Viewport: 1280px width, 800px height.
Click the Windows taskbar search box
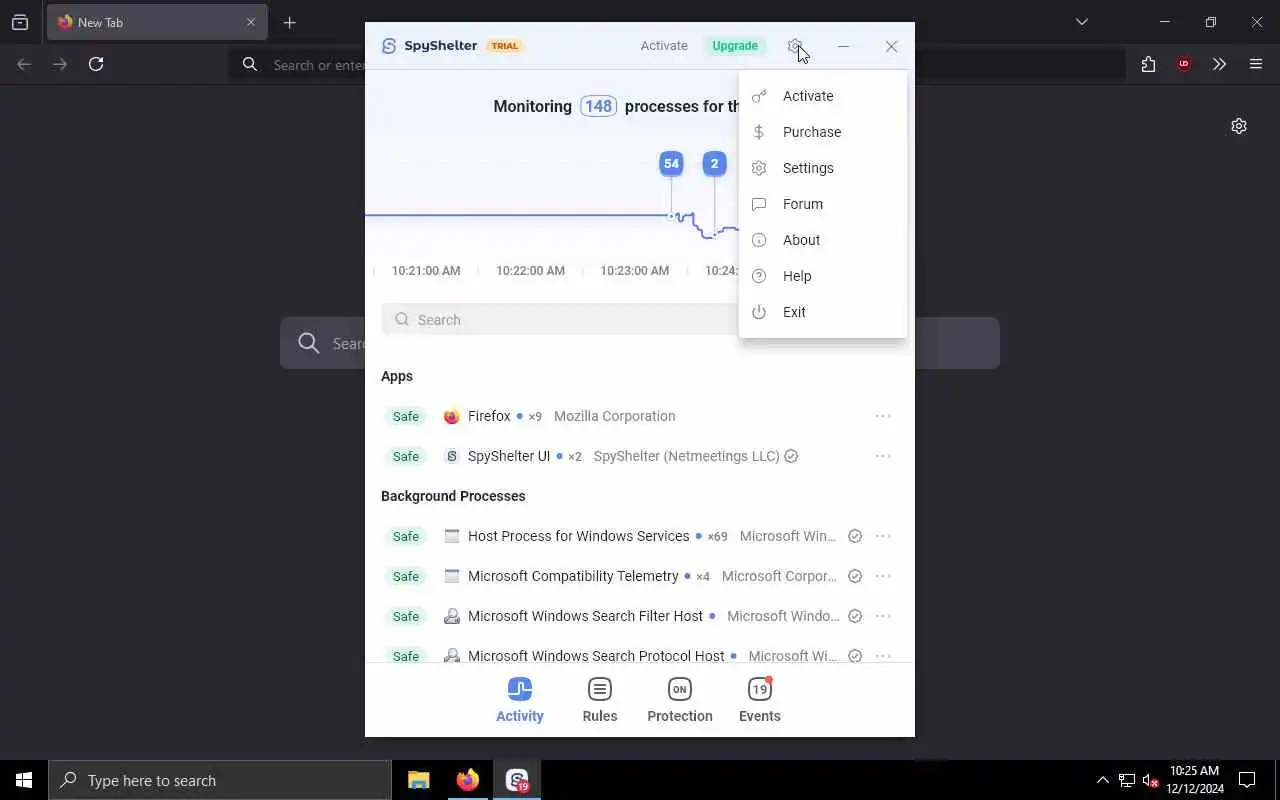(220, 780)
